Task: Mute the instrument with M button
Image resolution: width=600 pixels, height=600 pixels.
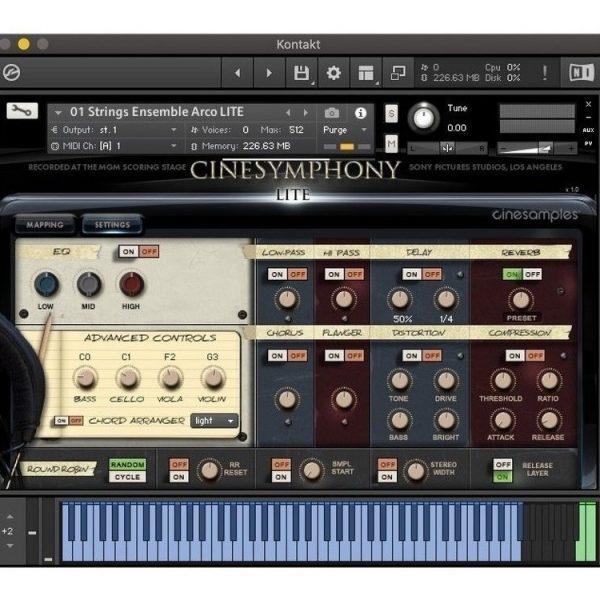Action: [x=391, y=143]
